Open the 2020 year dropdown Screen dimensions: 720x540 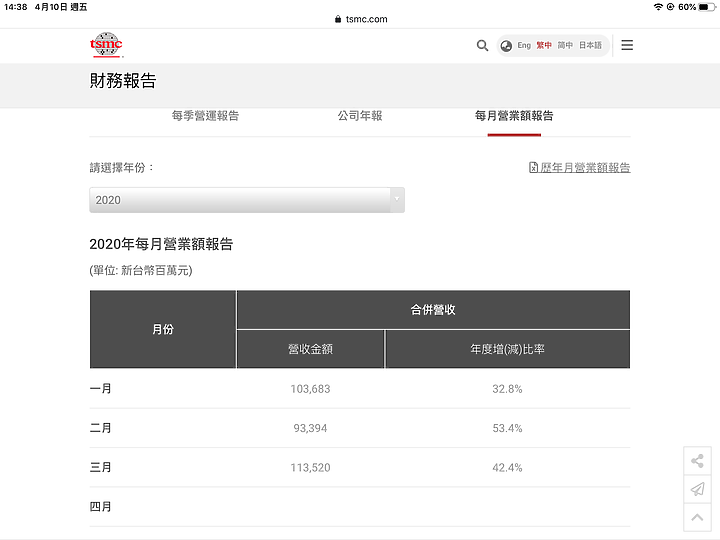tap(247, 200)
